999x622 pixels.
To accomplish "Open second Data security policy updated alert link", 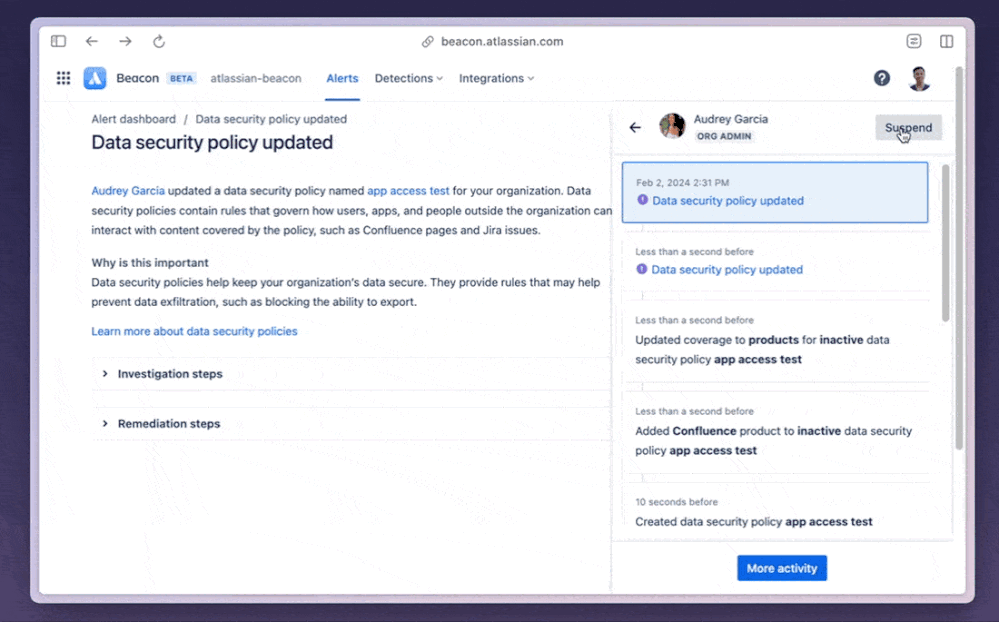I will pos(727,270).
